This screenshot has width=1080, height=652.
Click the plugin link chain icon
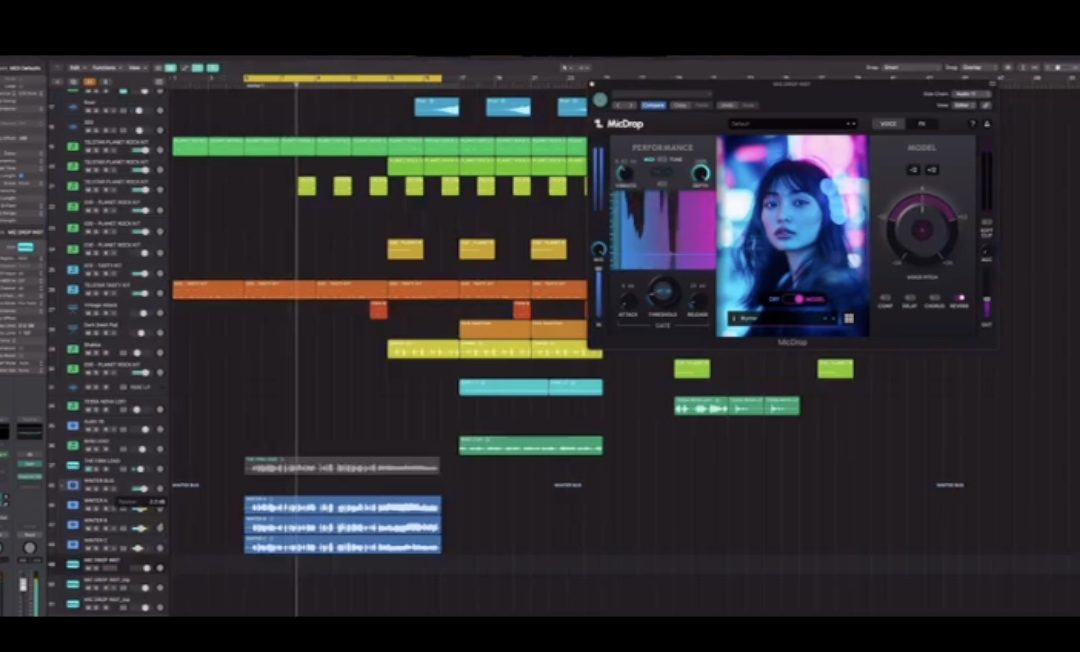tap(986, 105)
